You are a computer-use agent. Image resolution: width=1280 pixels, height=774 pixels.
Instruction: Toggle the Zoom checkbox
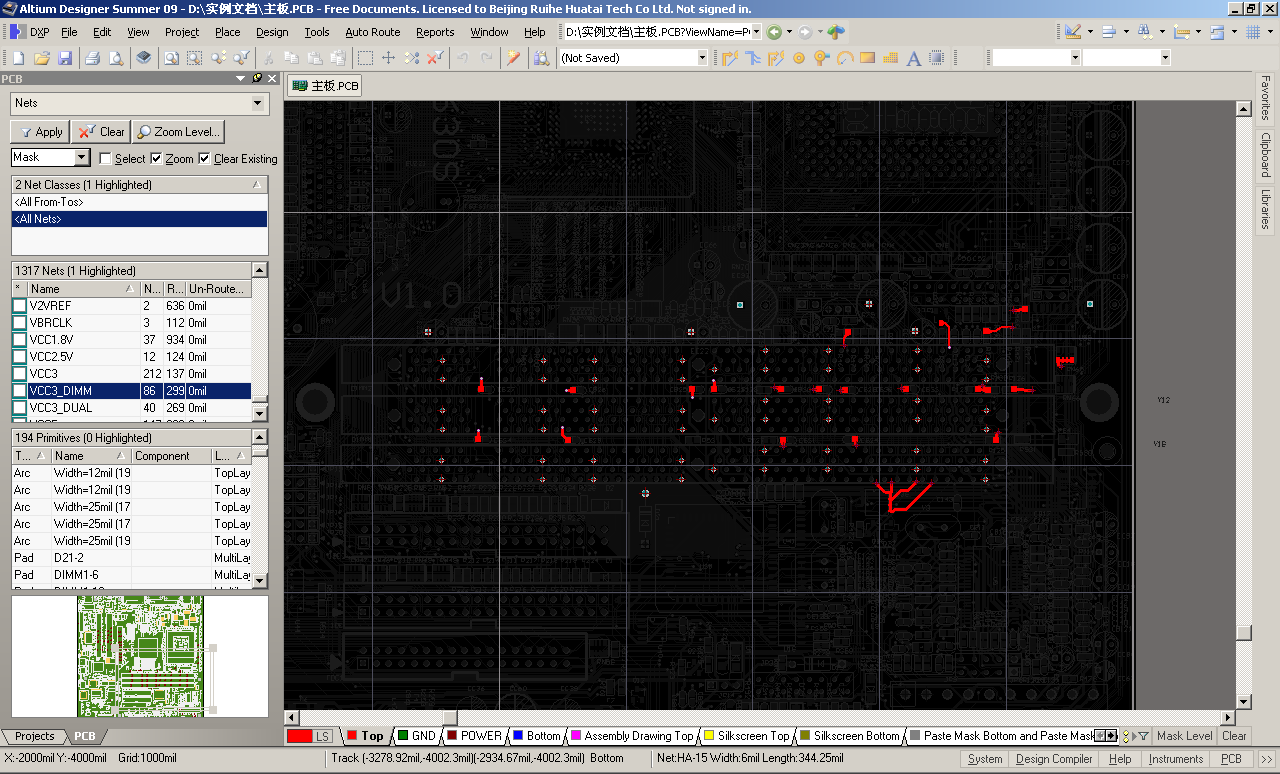tap(156, 159)
